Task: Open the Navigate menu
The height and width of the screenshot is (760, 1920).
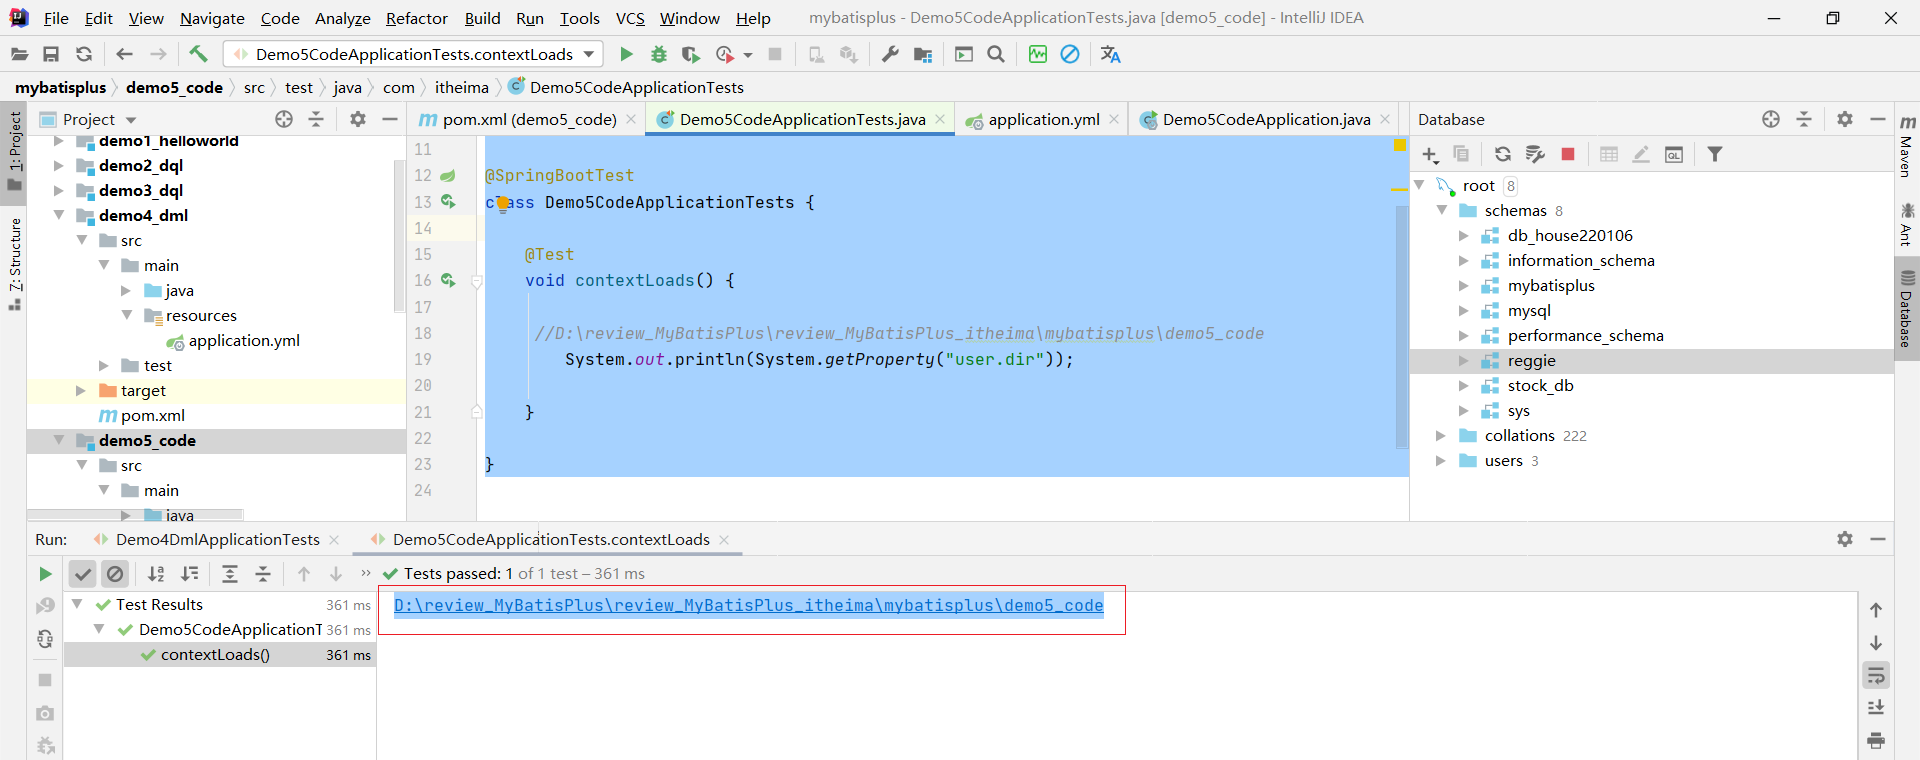Action: [212, 18]
